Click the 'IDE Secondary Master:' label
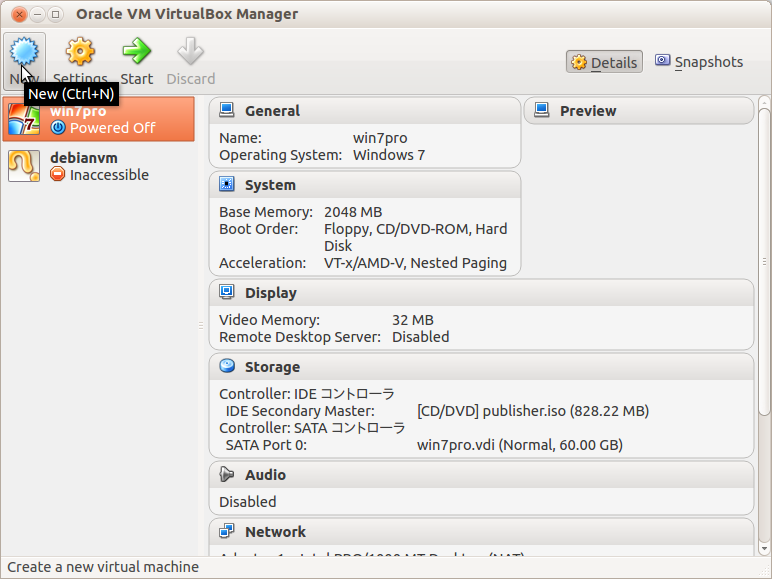Viewport: 772px width, 579px height. 300,411
